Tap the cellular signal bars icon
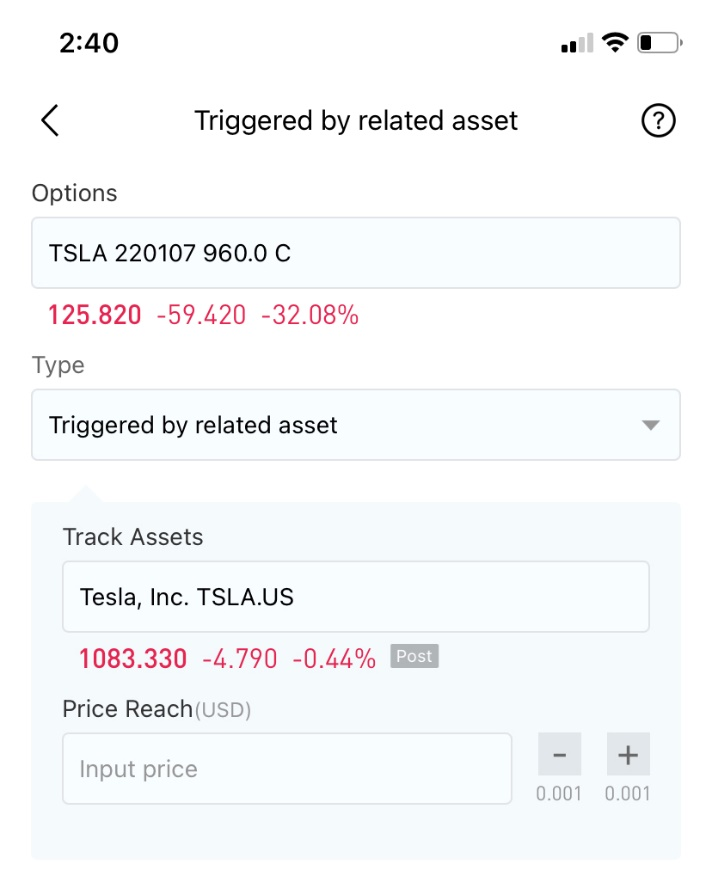This screenshot has height=870, width=712. pyautogui.click(x=577, y=43)
